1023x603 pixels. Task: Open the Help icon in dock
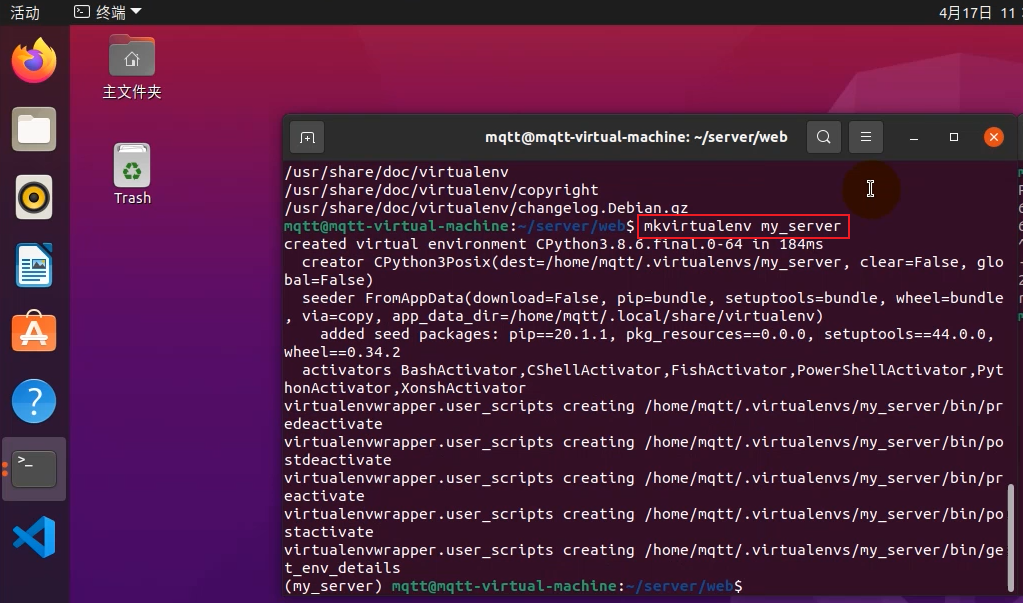[x=34, y=401]
